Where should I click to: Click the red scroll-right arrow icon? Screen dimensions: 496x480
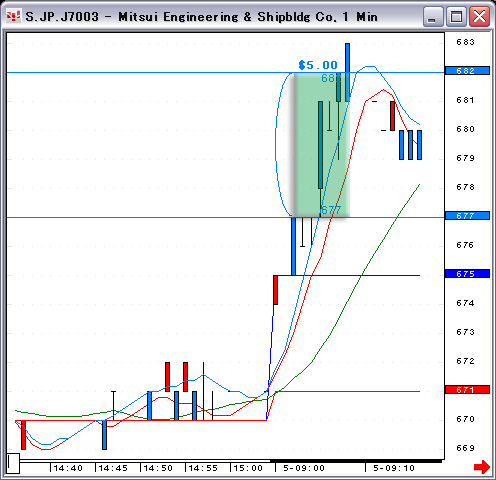click(482, 466)
